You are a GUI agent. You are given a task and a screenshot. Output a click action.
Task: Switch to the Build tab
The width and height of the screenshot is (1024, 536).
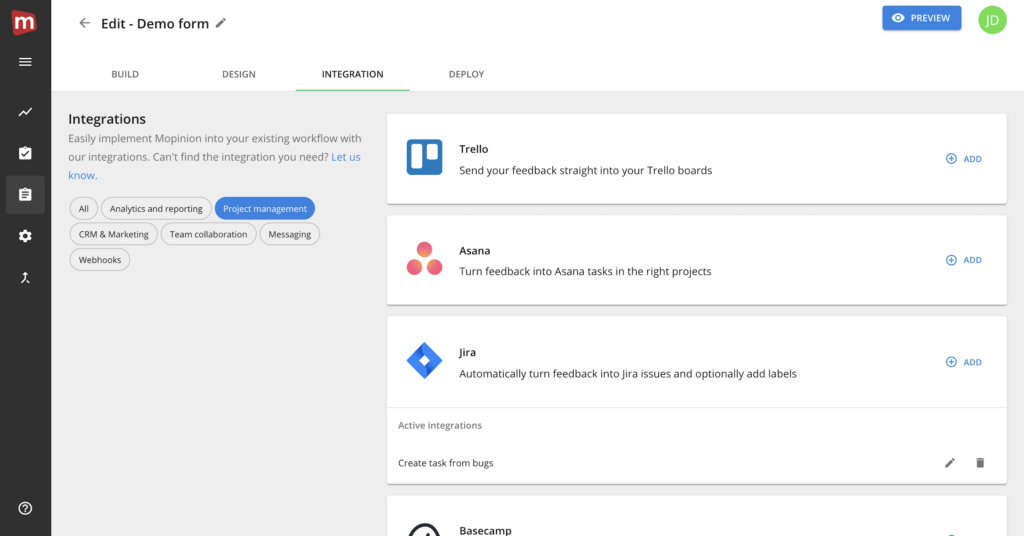(x=125, y=74)
